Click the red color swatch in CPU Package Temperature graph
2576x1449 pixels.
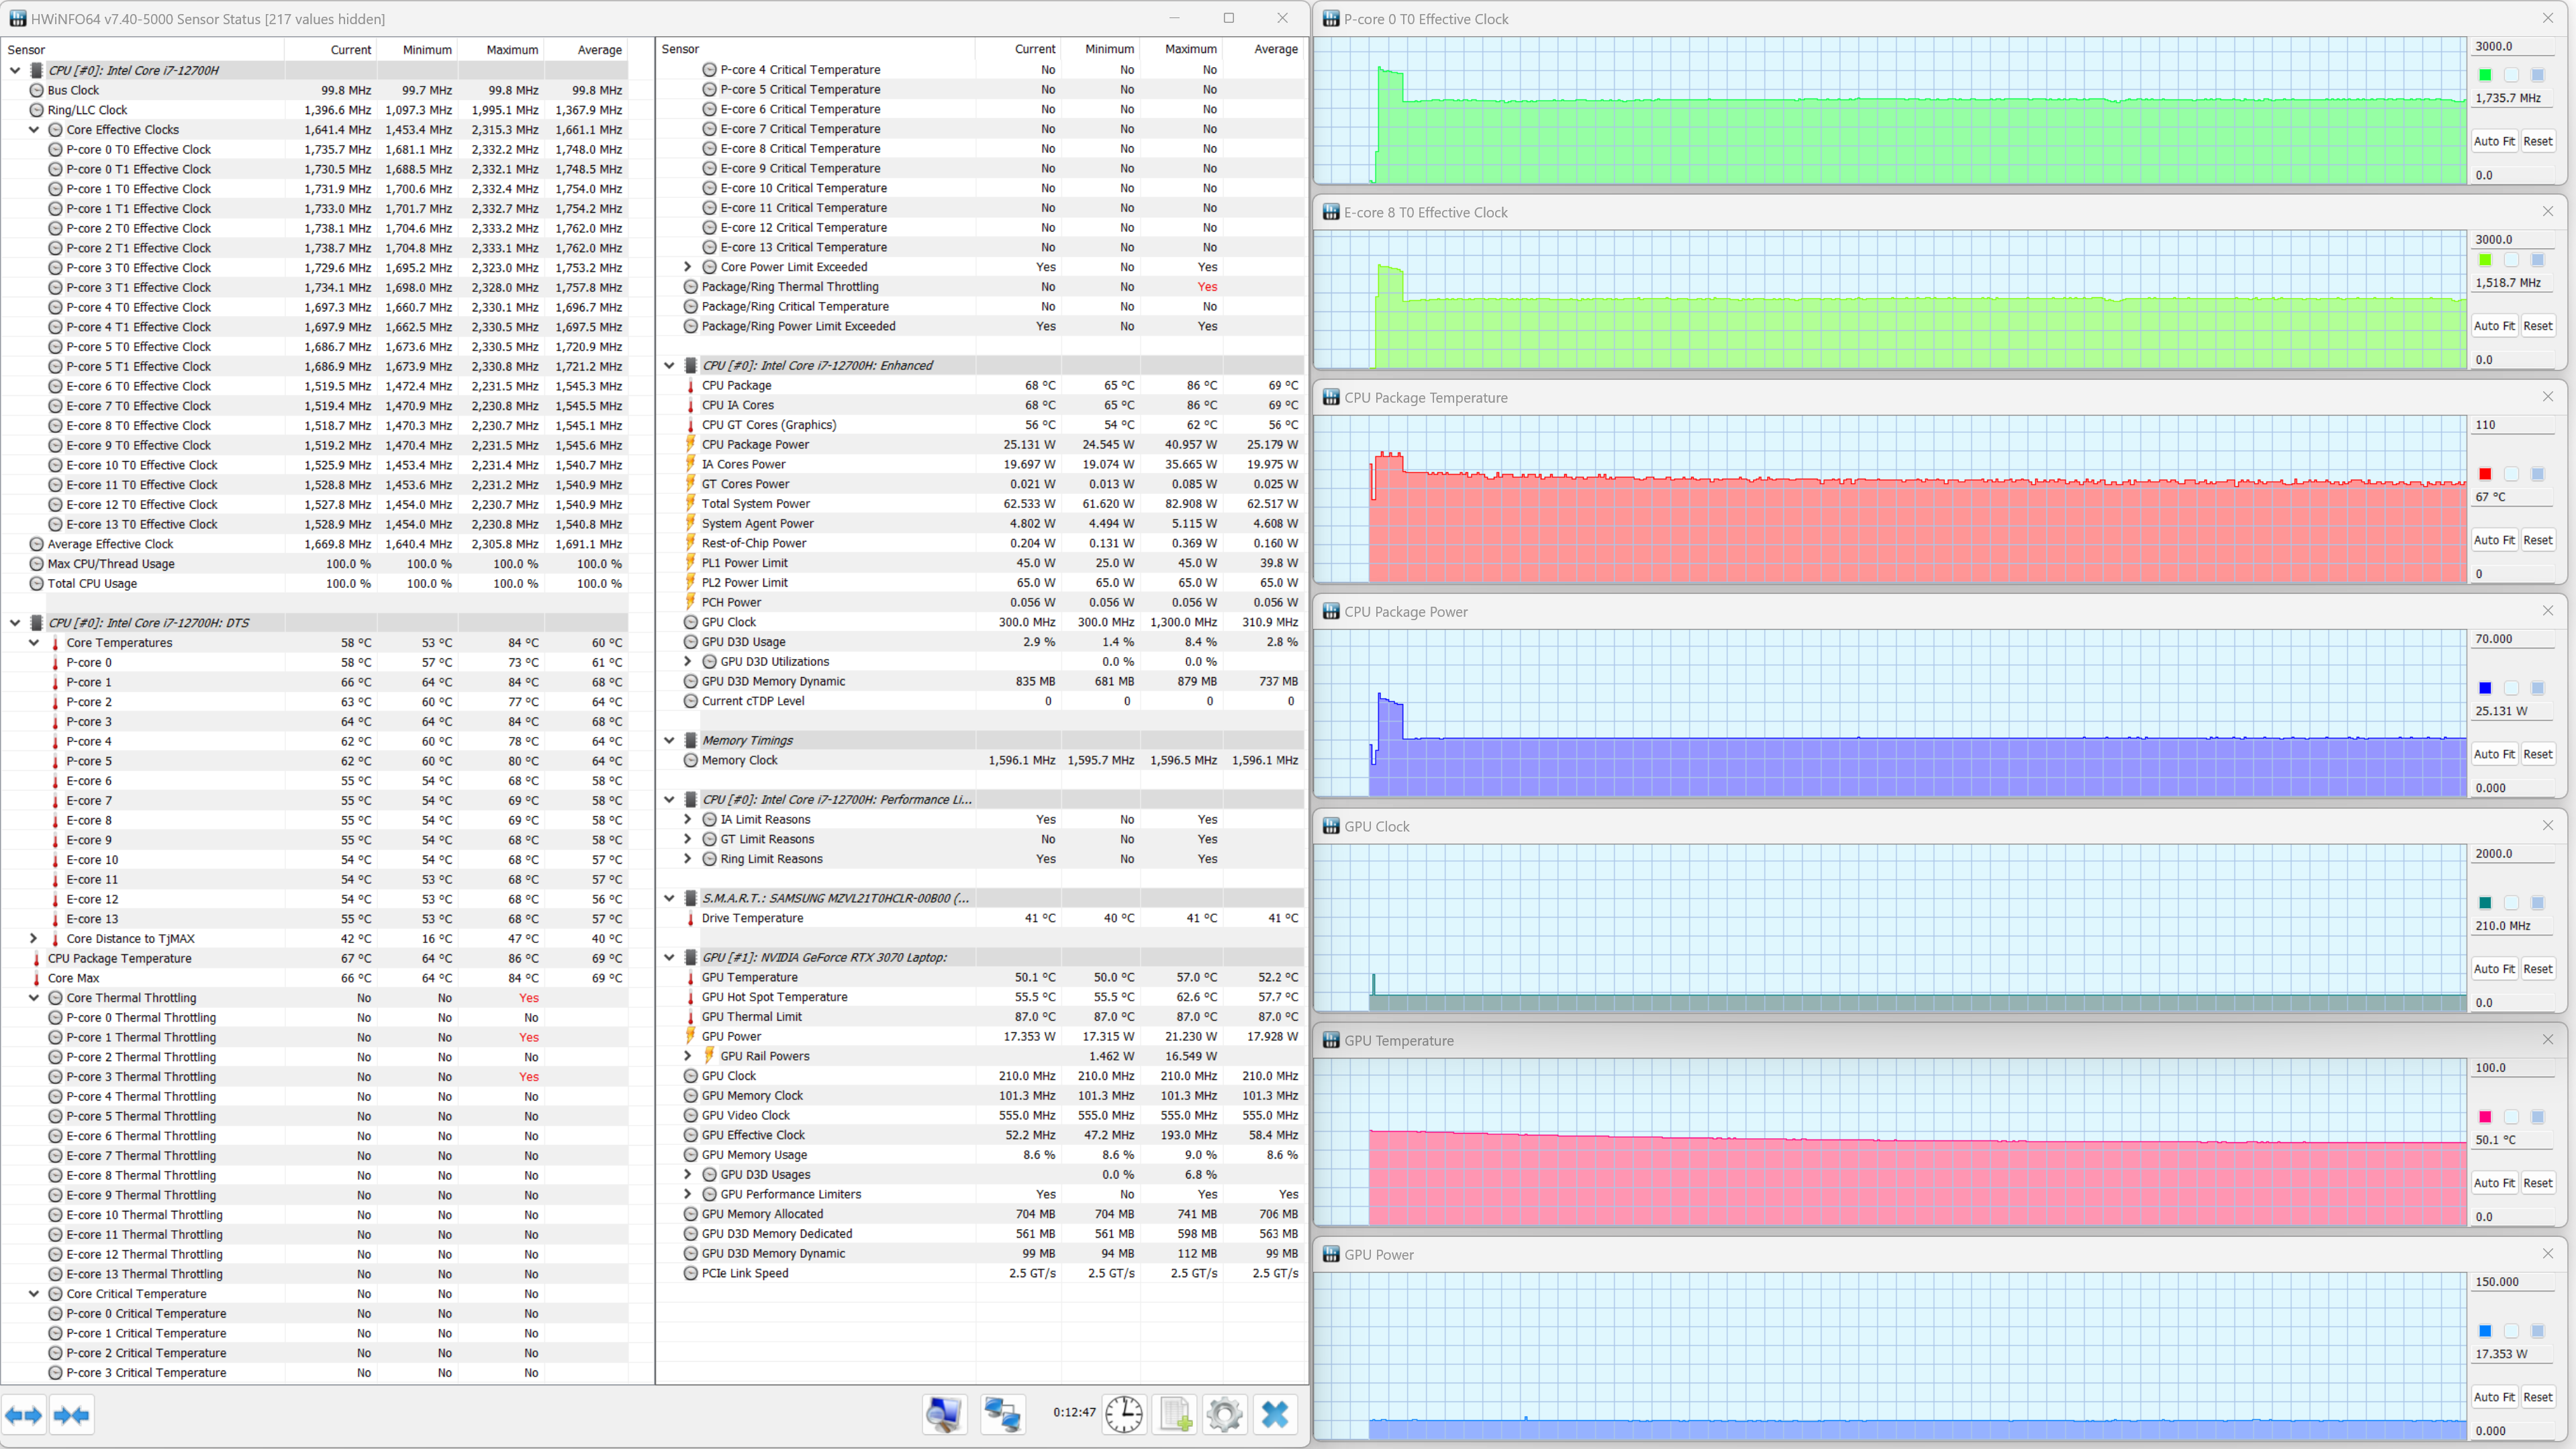[2485, 474]
